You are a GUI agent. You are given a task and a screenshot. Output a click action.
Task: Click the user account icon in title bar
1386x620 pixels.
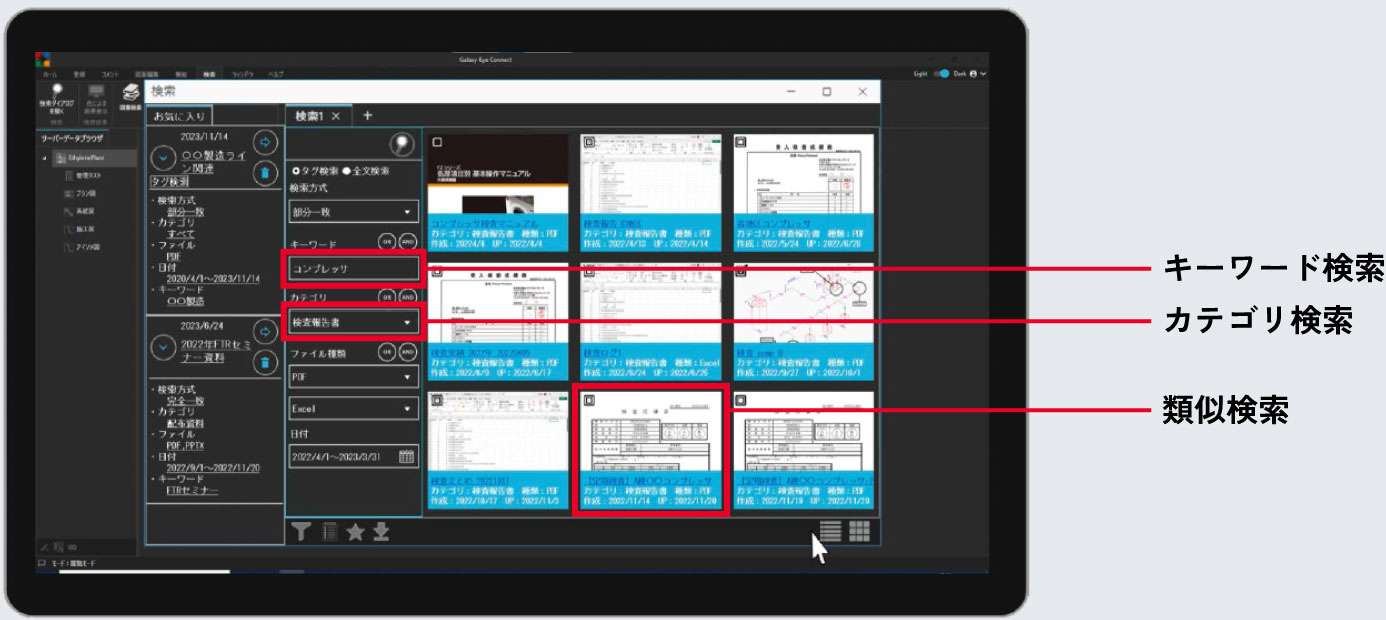tap(973, 73)
